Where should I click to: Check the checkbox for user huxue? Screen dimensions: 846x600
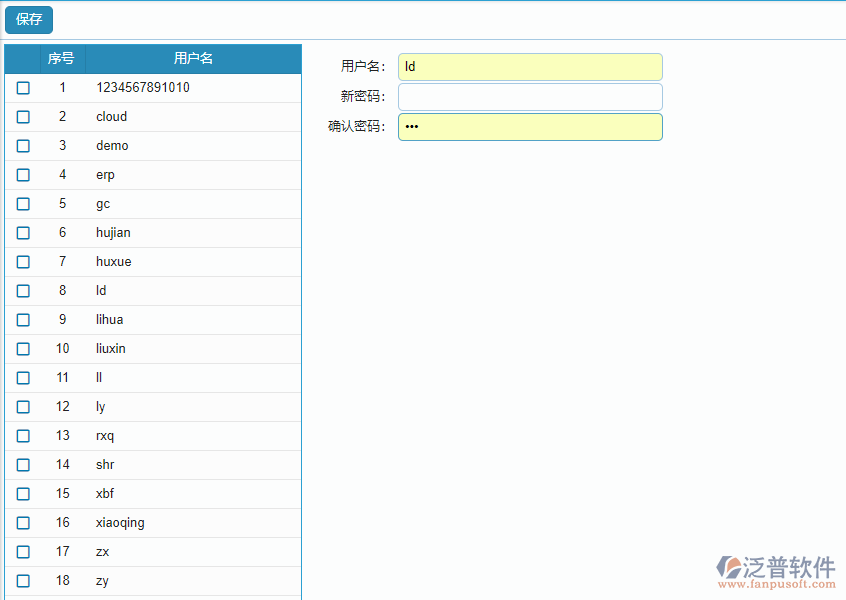(23, 261)
